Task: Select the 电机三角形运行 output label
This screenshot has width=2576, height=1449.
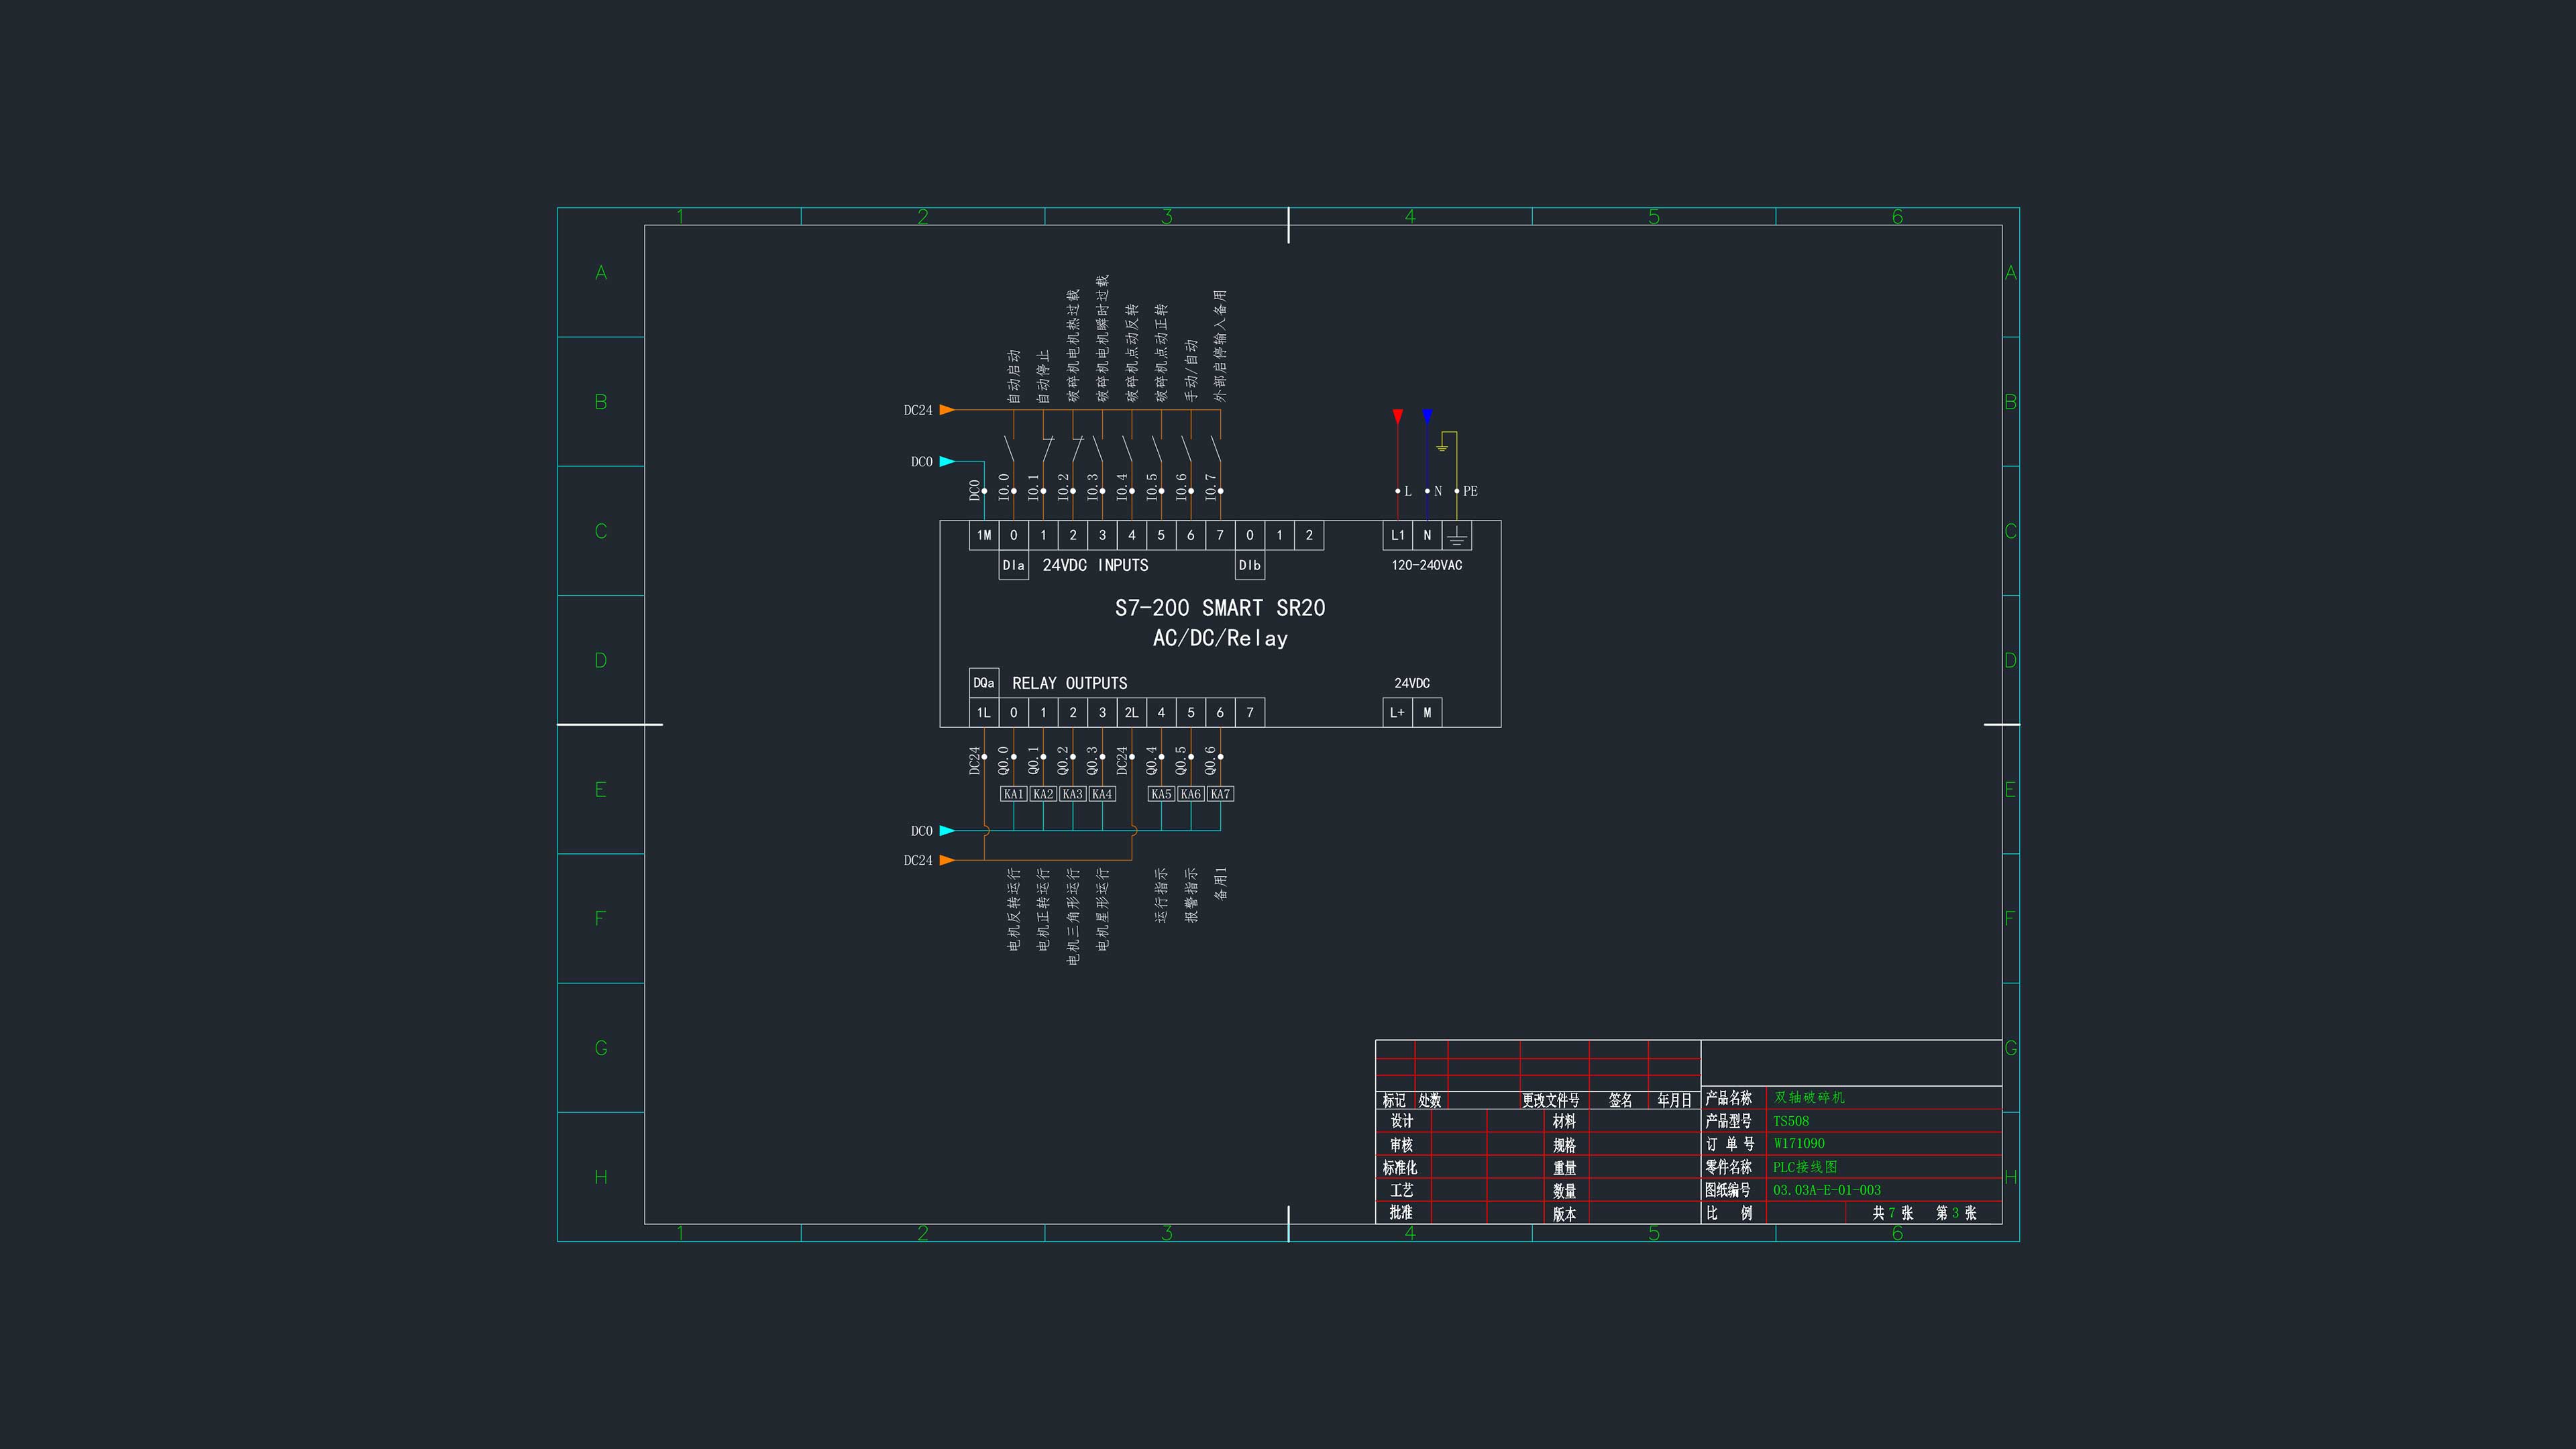Action: (1073, 916)
